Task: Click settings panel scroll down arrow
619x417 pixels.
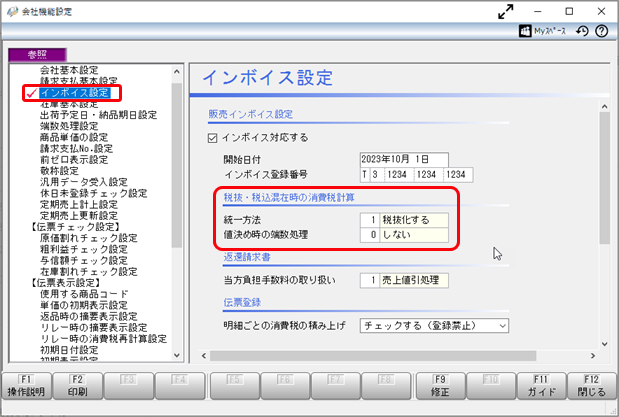Action: pos(605,344)
